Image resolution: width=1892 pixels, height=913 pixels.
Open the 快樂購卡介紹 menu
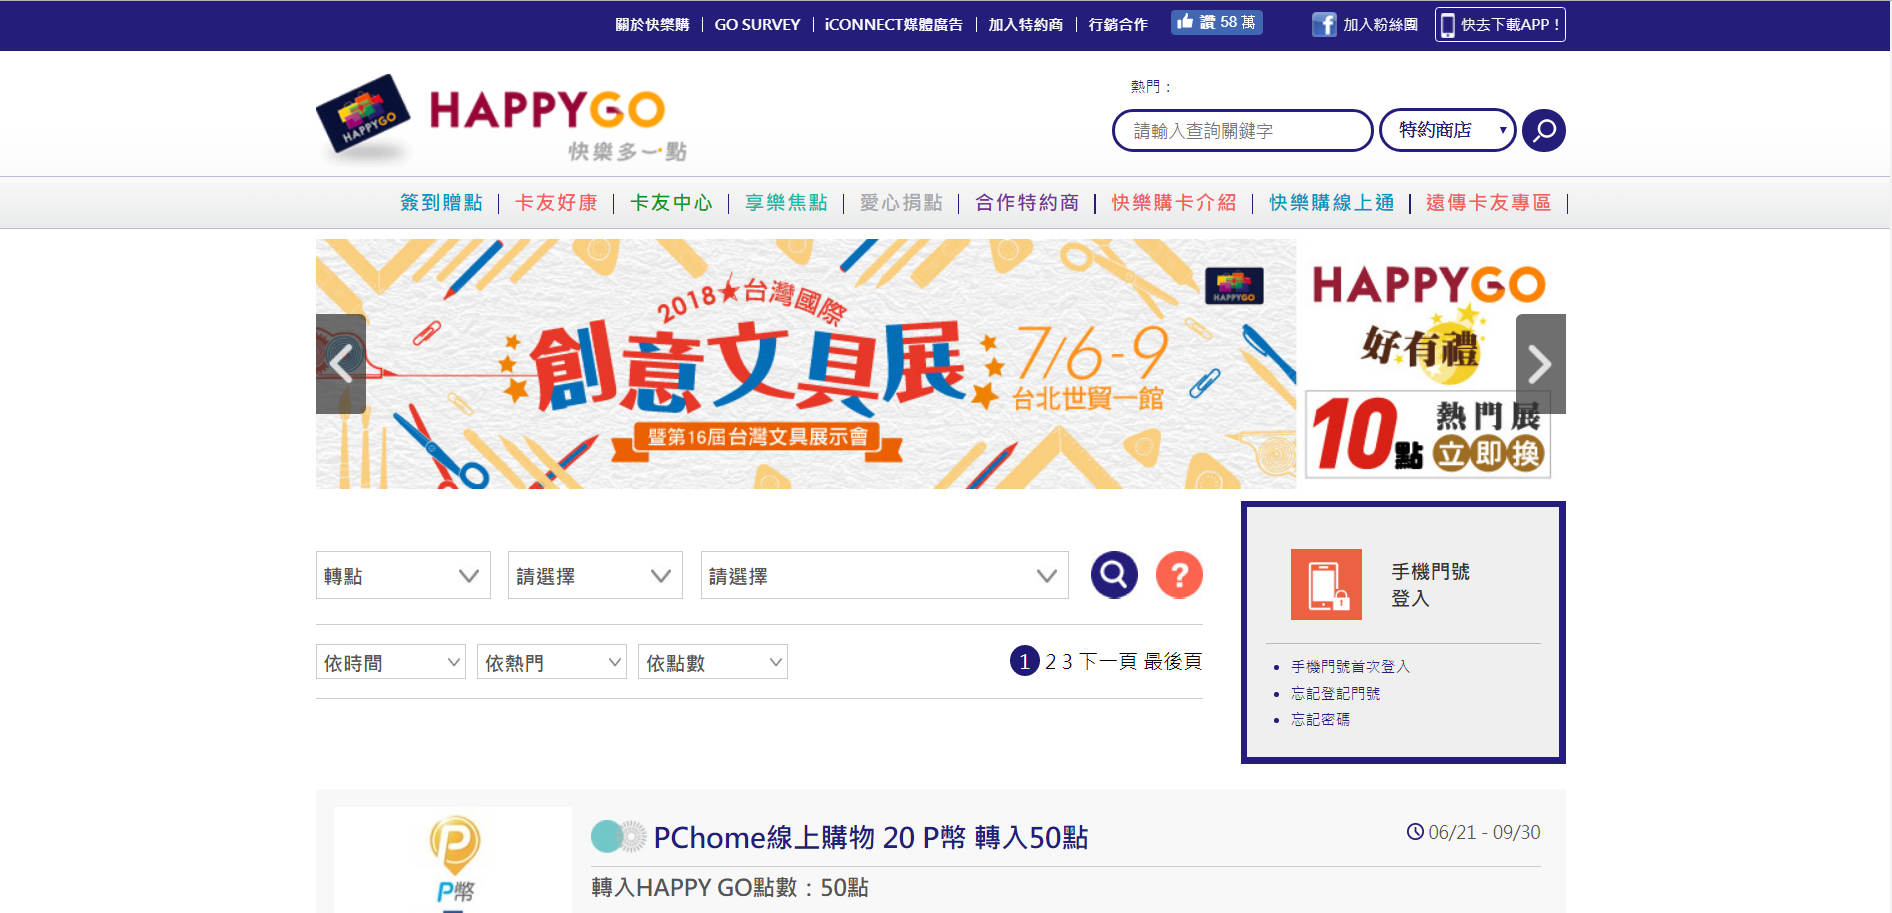coord(1174,203)
